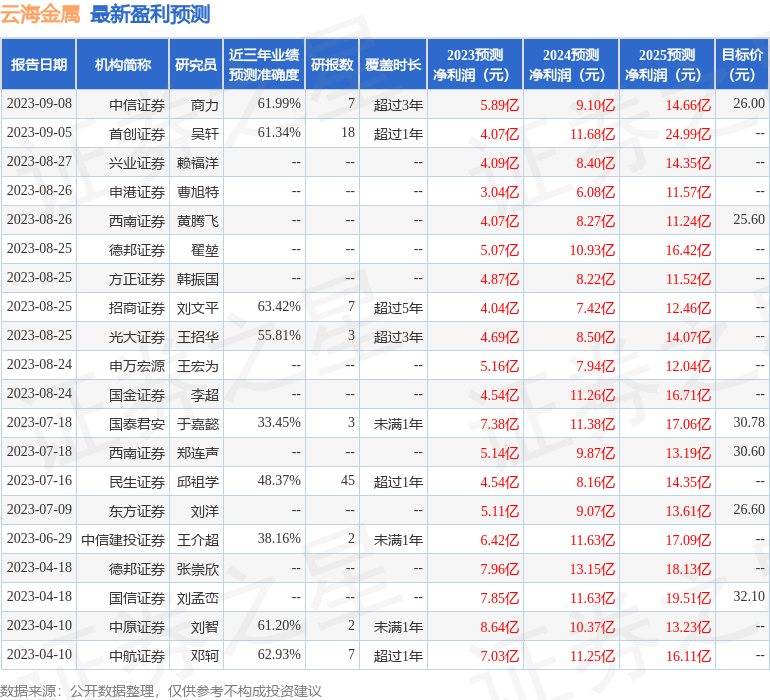770x700 pixels.
Task: Click researcher name 韩振国
Action: (x=198, y=279)
